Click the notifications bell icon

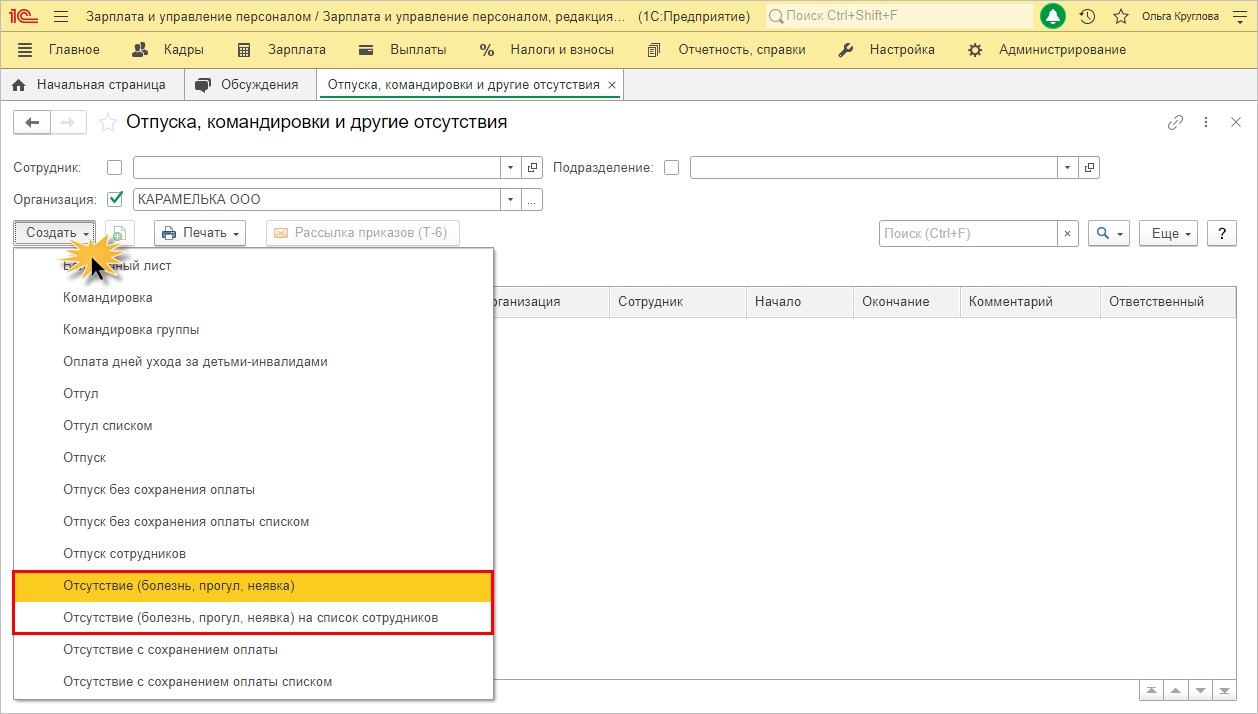click(1053, 16)
